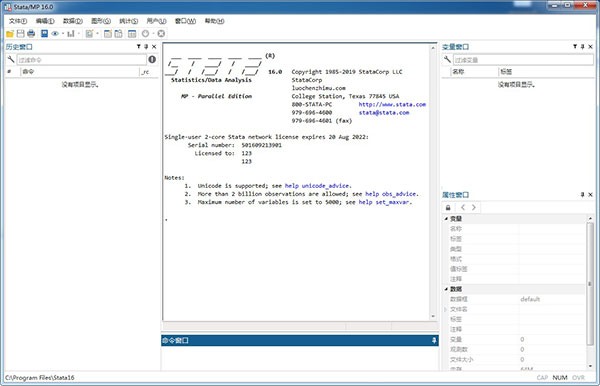Click the http://www.stata.com link

392,104
